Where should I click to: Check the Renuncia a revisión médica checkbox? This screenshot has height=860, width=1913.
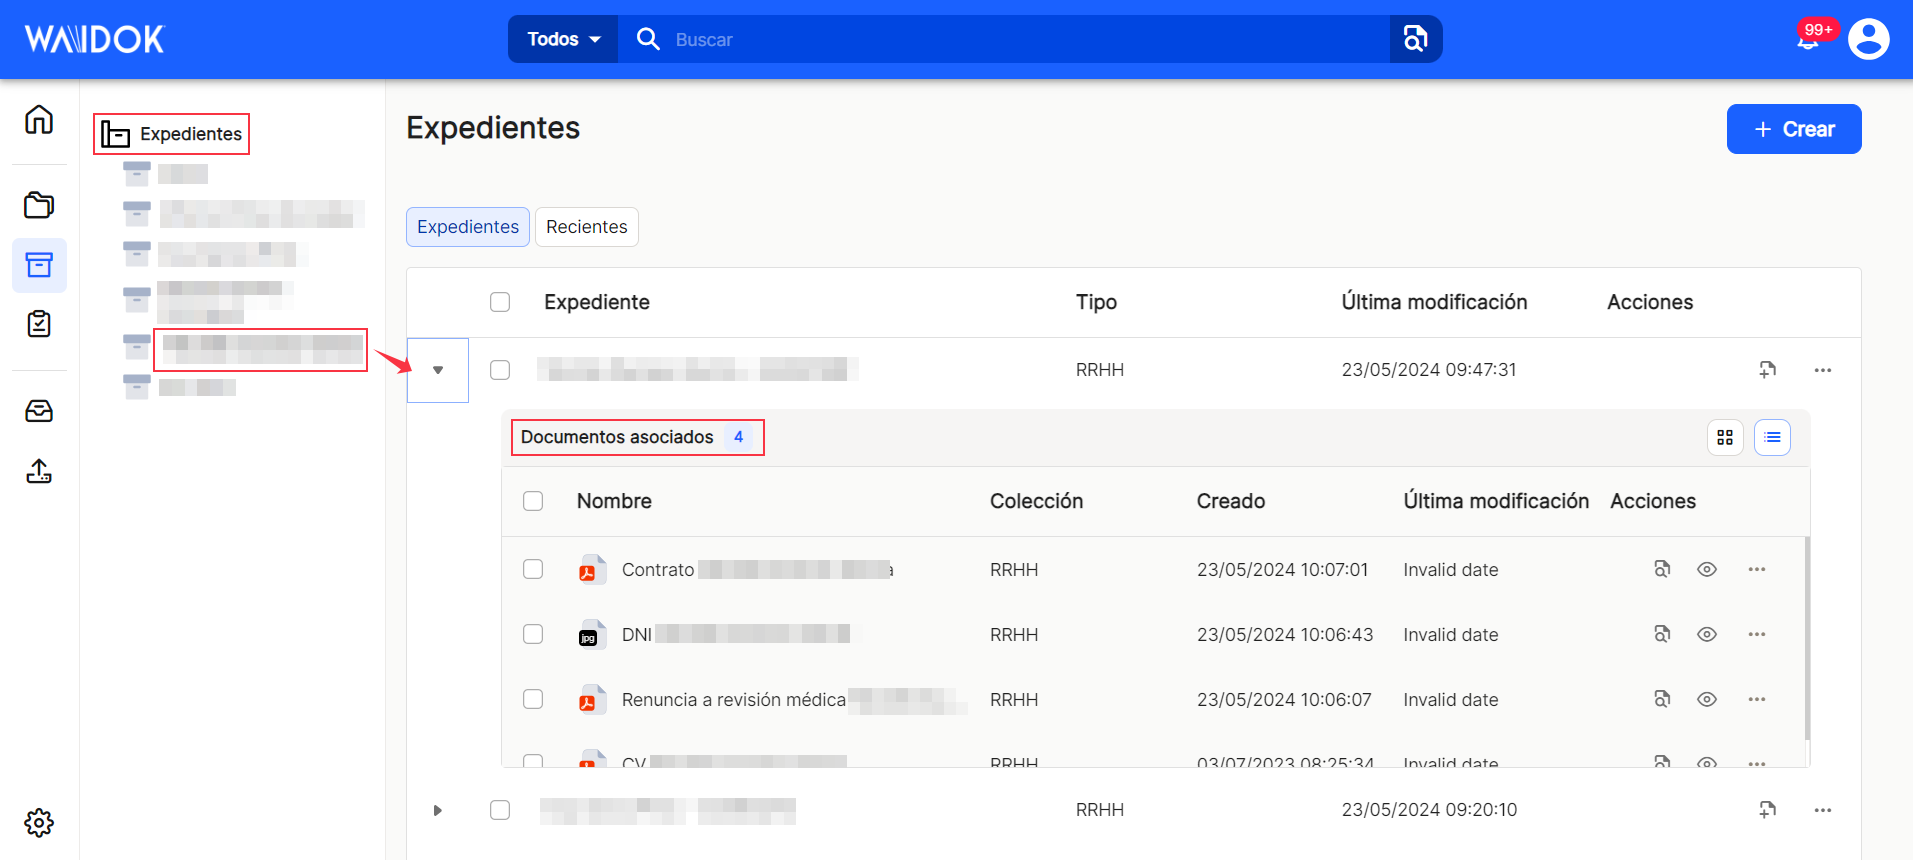click(533, 699)
